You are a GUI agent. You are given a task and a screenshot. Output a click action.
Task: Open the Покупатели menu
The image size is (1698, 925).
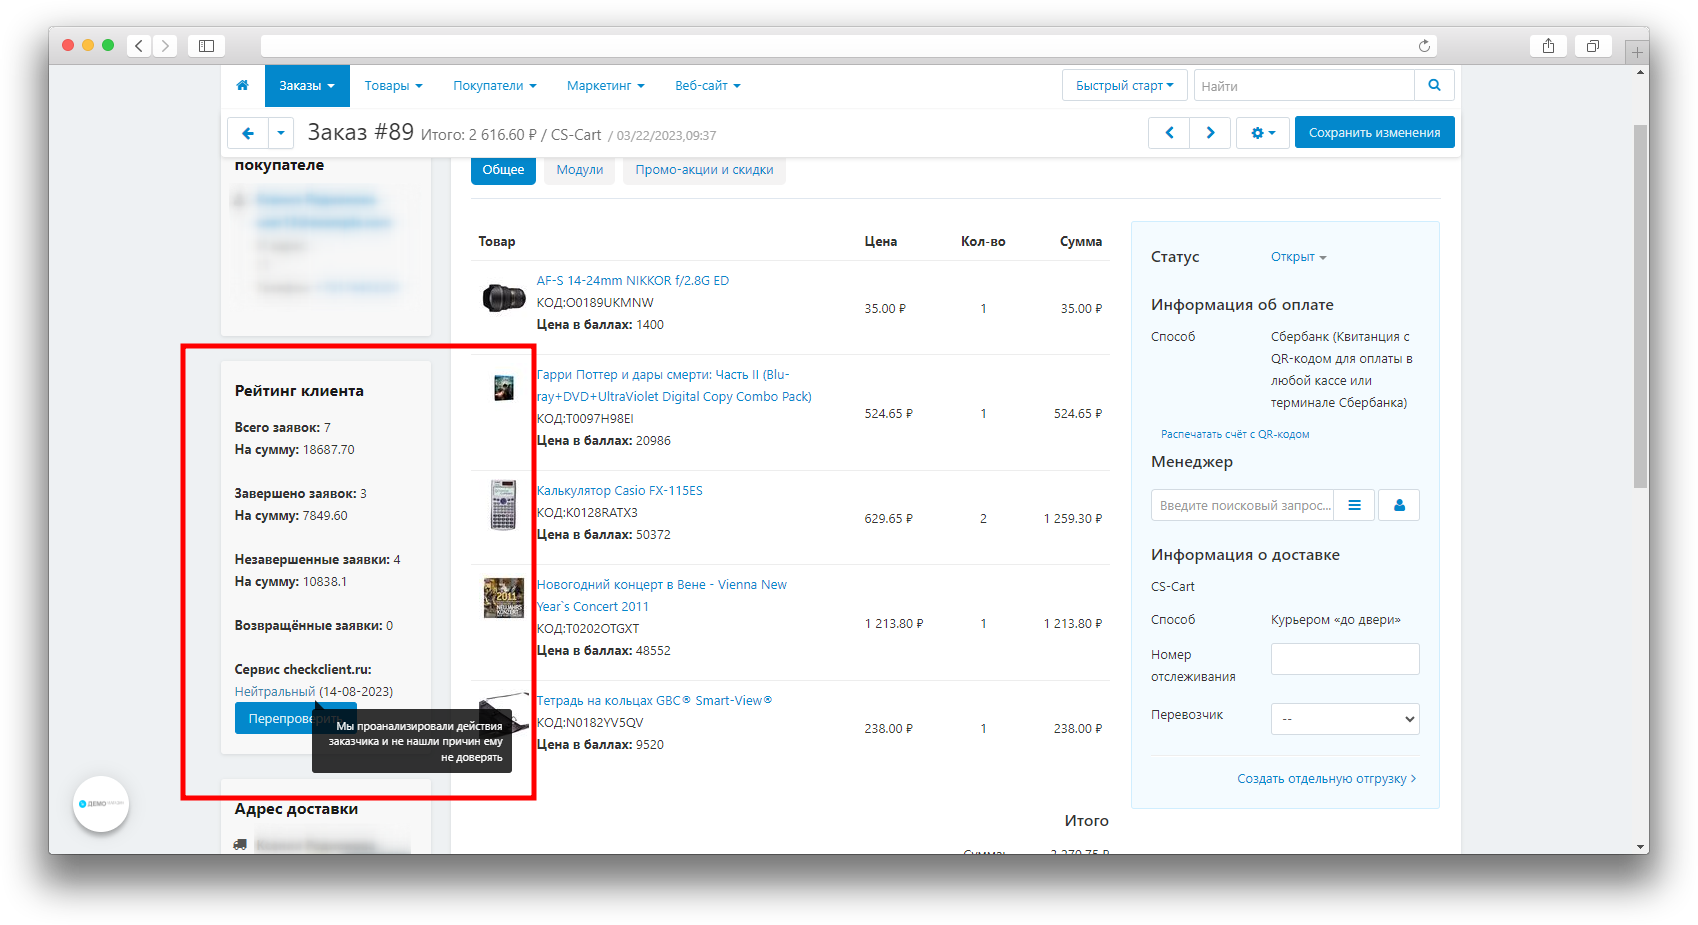point(495,86)
